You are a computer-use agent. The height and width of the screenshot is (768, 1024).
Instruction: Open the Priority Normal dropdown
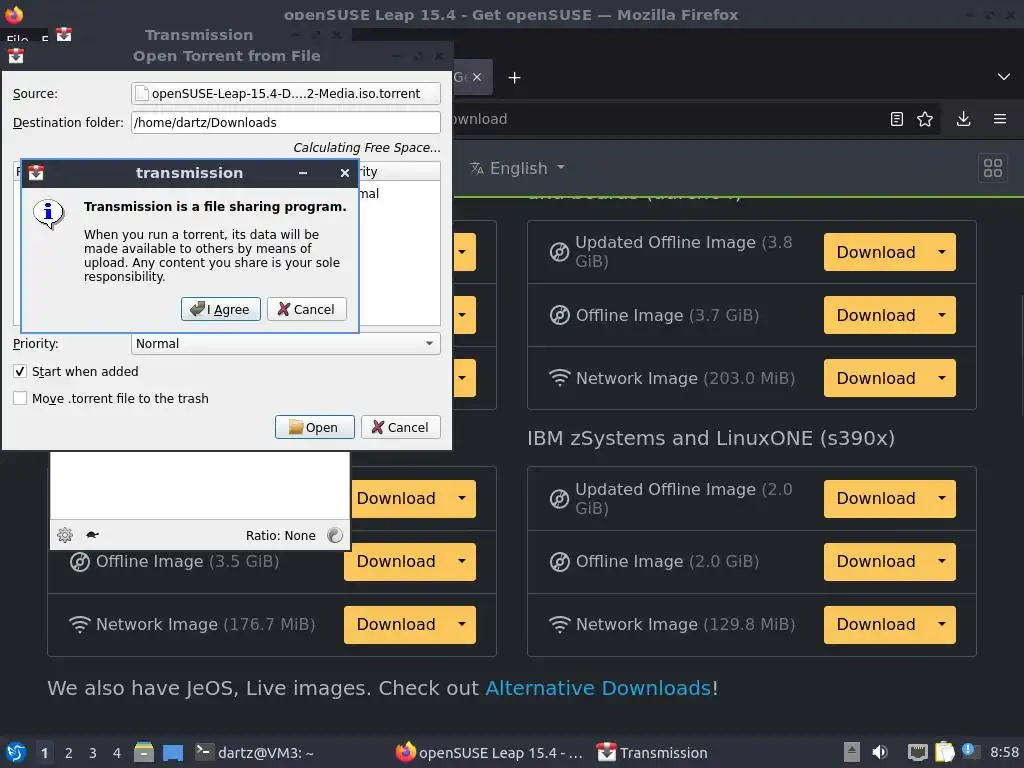(x=285, y=344)
